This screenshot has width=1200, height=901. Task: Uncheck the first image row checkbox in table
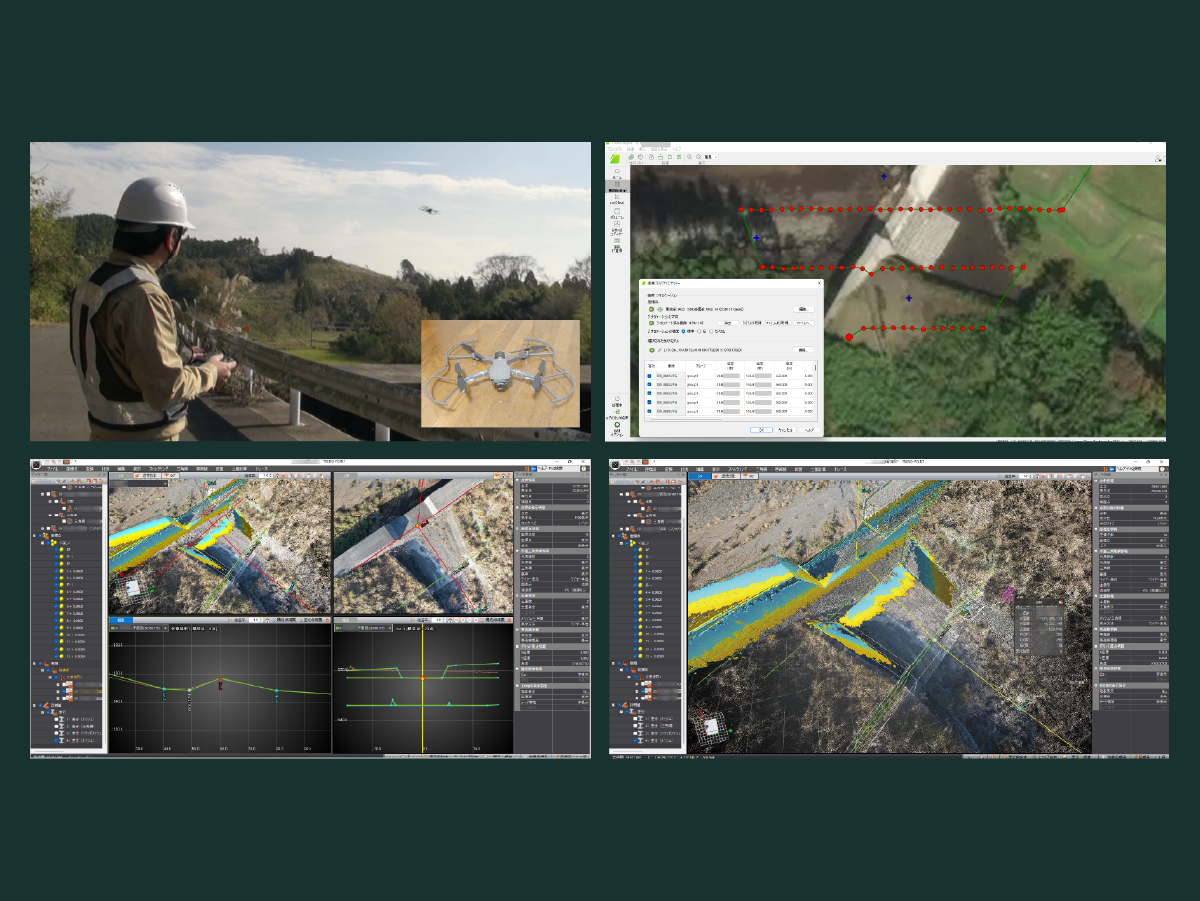tap(649, 375)
